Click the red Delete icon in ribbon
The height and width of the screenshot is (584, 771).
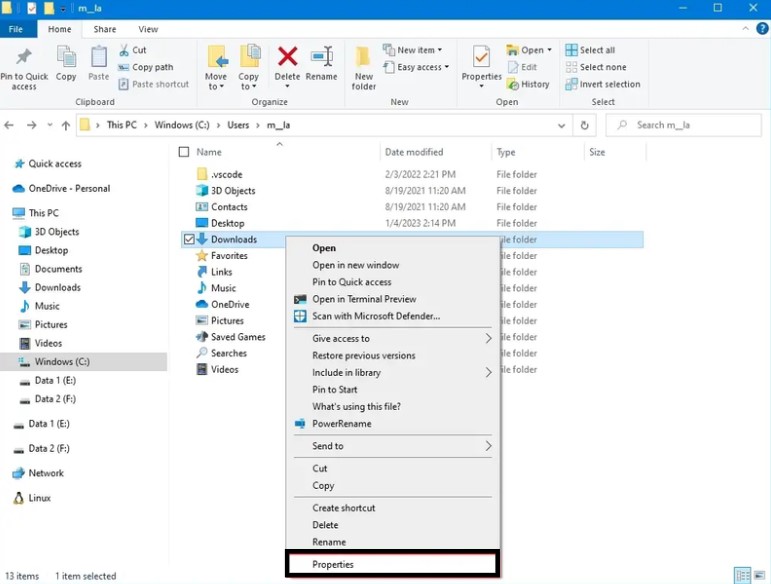click(x=287, y=57)
